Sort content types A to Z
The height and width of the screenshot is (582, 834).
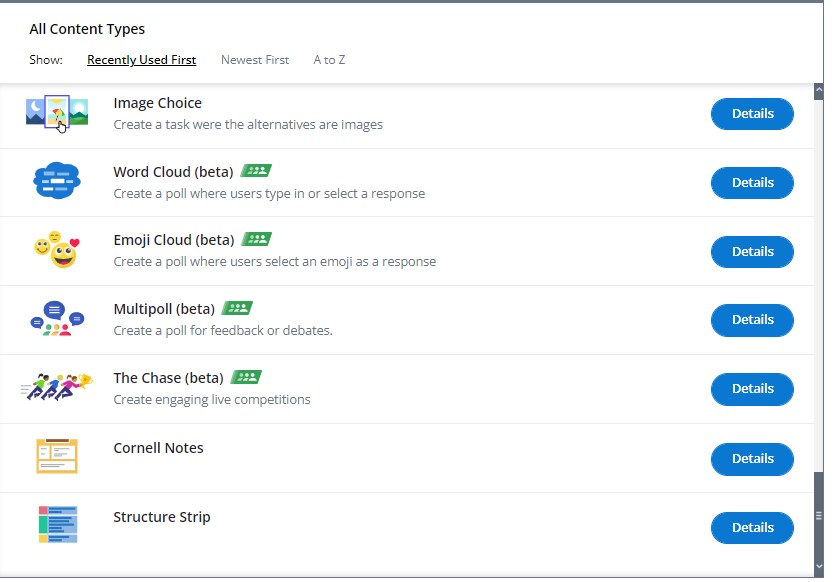pyautogui.click(x=329, y=60)
